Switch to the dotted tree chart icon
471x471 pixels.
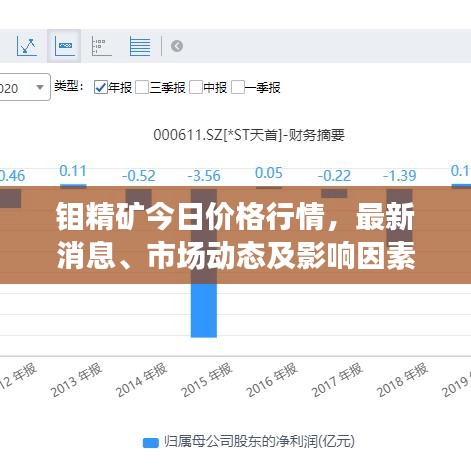coord(101,46)
